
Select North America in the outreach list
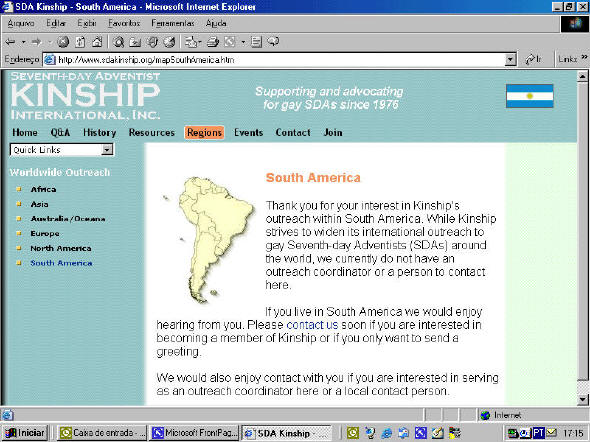(61, 248)
